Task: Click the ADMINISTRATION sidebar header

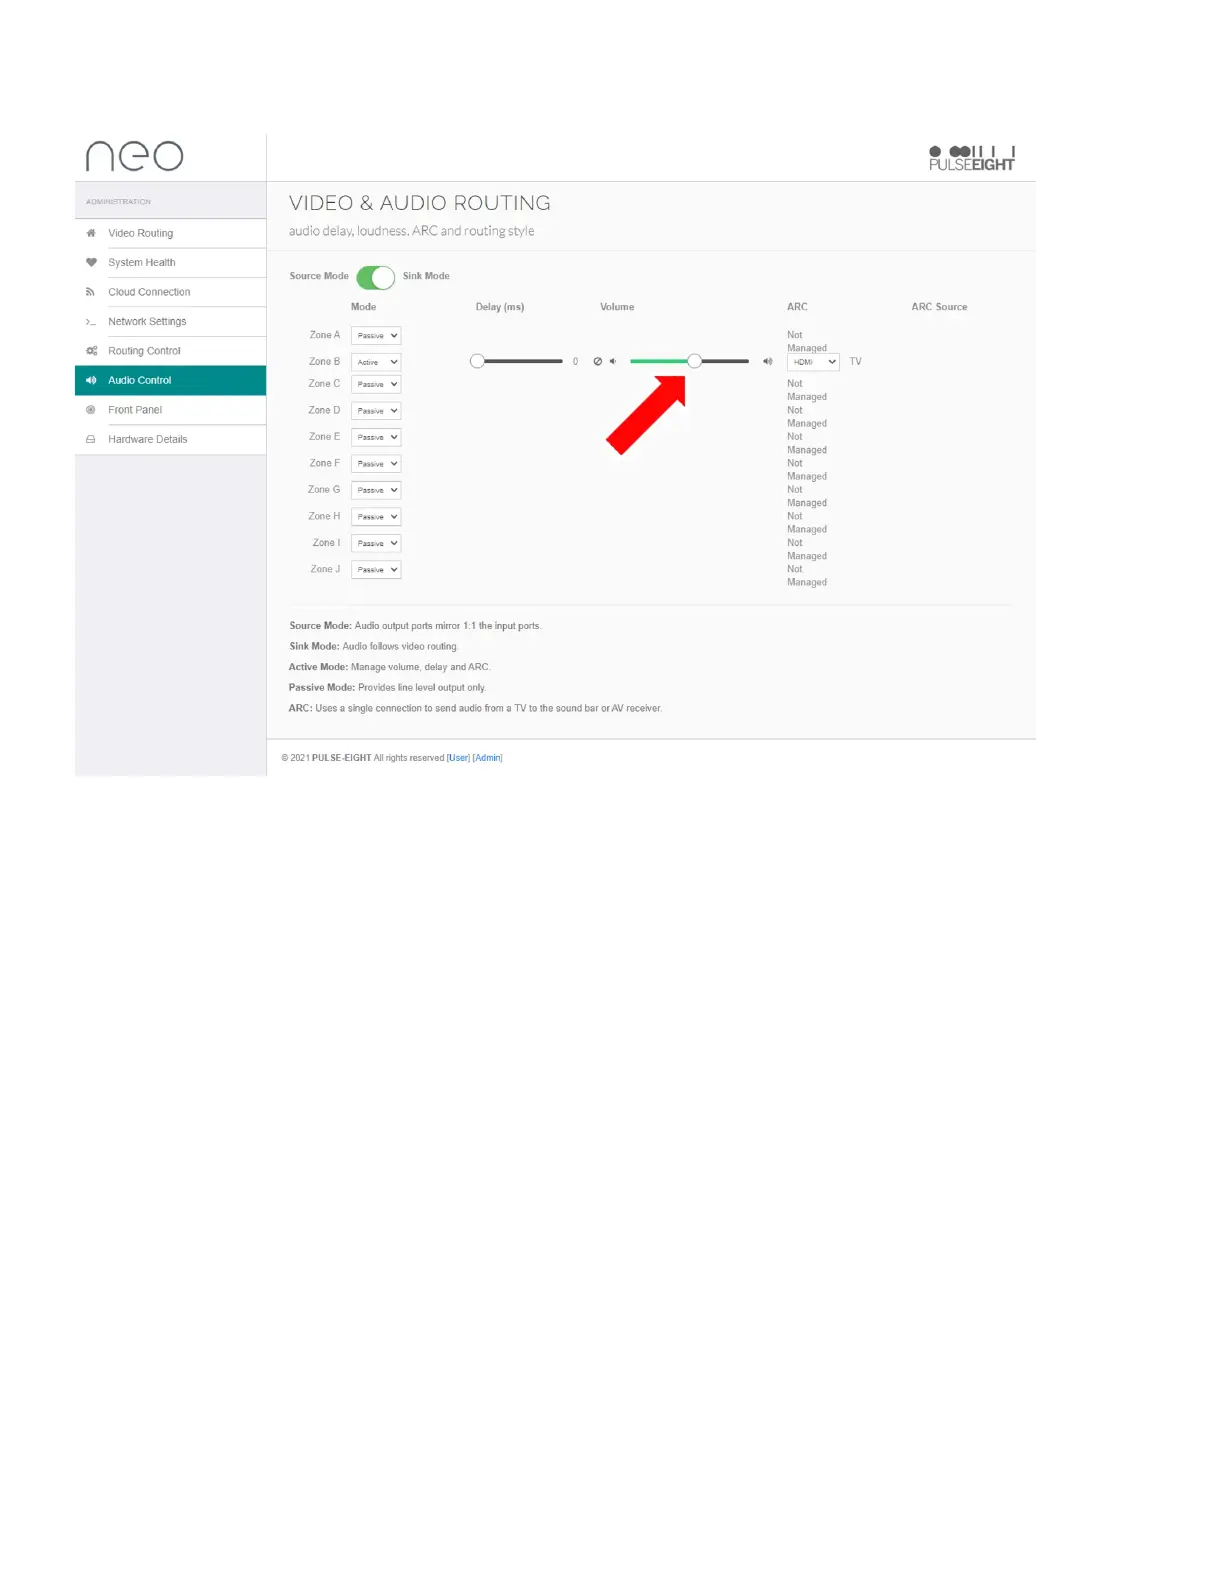Action: pyautogui.click(x=118, y=202)
